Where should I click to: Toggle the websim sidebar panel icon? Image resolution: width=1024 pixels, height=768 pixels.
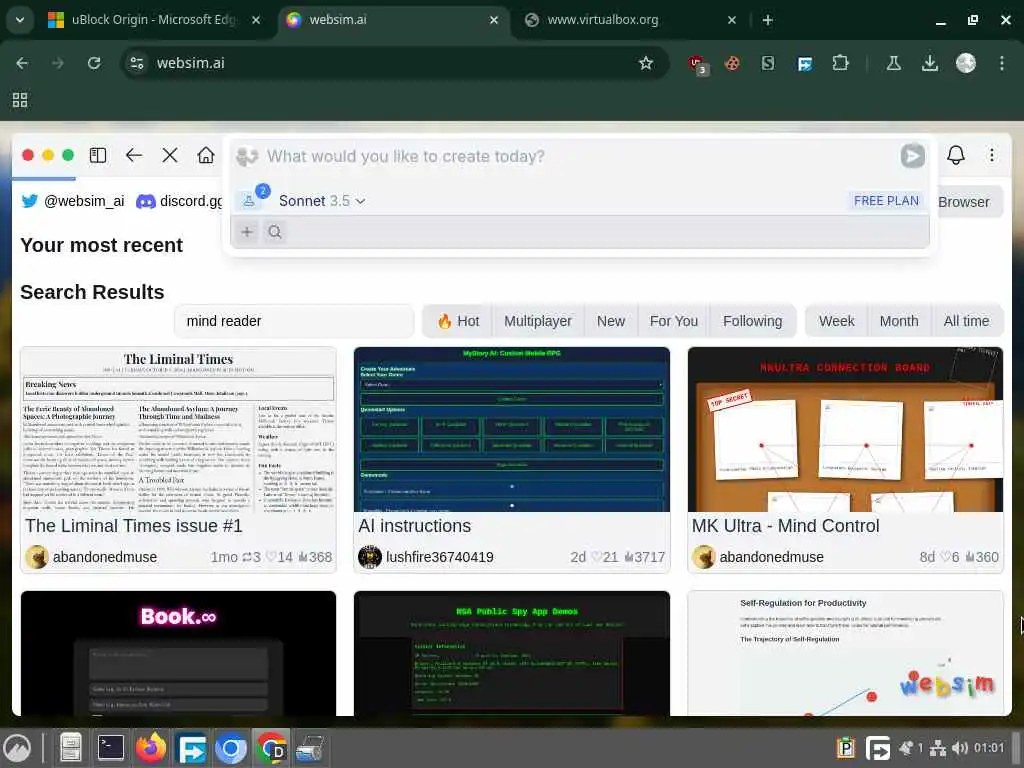coord(98,155)
